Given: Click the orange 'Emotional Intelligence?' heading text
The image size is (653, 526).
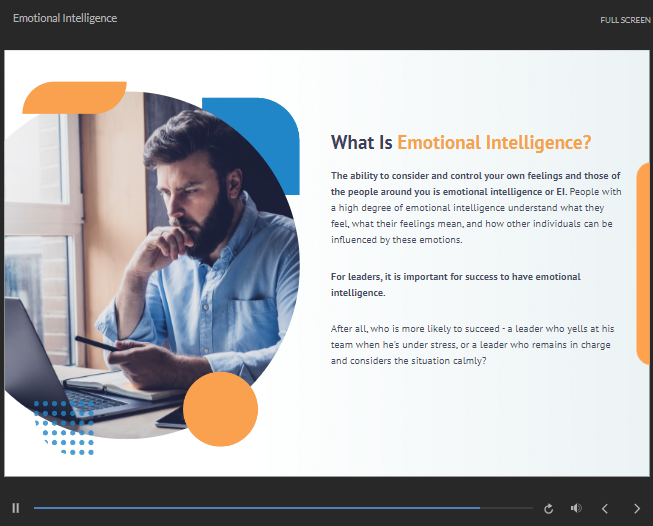Looking at the screenshot, I should (494, 142).
